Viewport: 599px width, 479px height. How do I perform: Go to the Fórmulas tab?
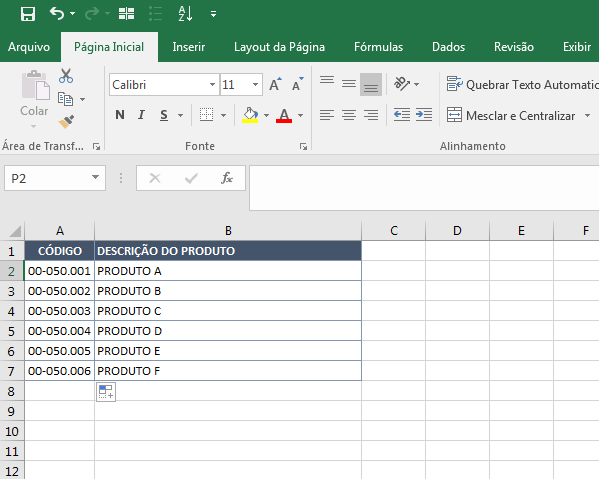coord(378,47)
